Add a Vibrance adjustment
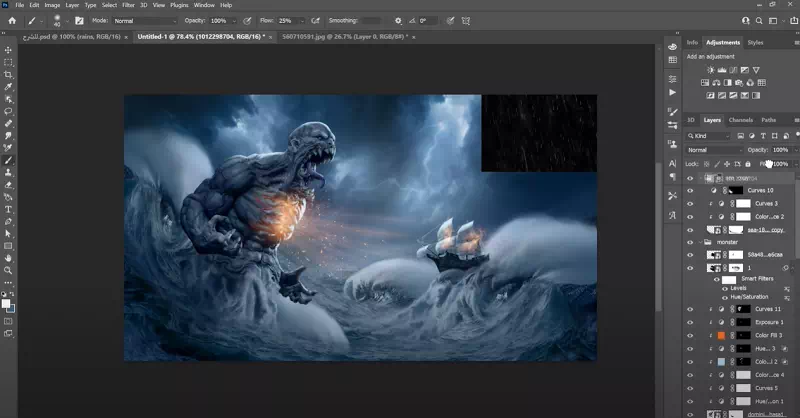This screenshot has width=800, height=418. [756, 70]
